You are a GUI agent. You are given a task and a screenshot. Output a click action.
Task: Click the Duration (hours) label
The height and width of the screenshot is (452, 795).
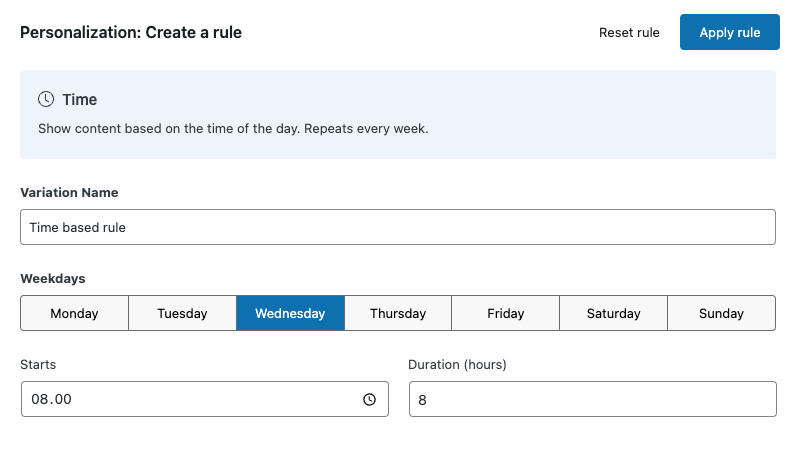(457, 365)
